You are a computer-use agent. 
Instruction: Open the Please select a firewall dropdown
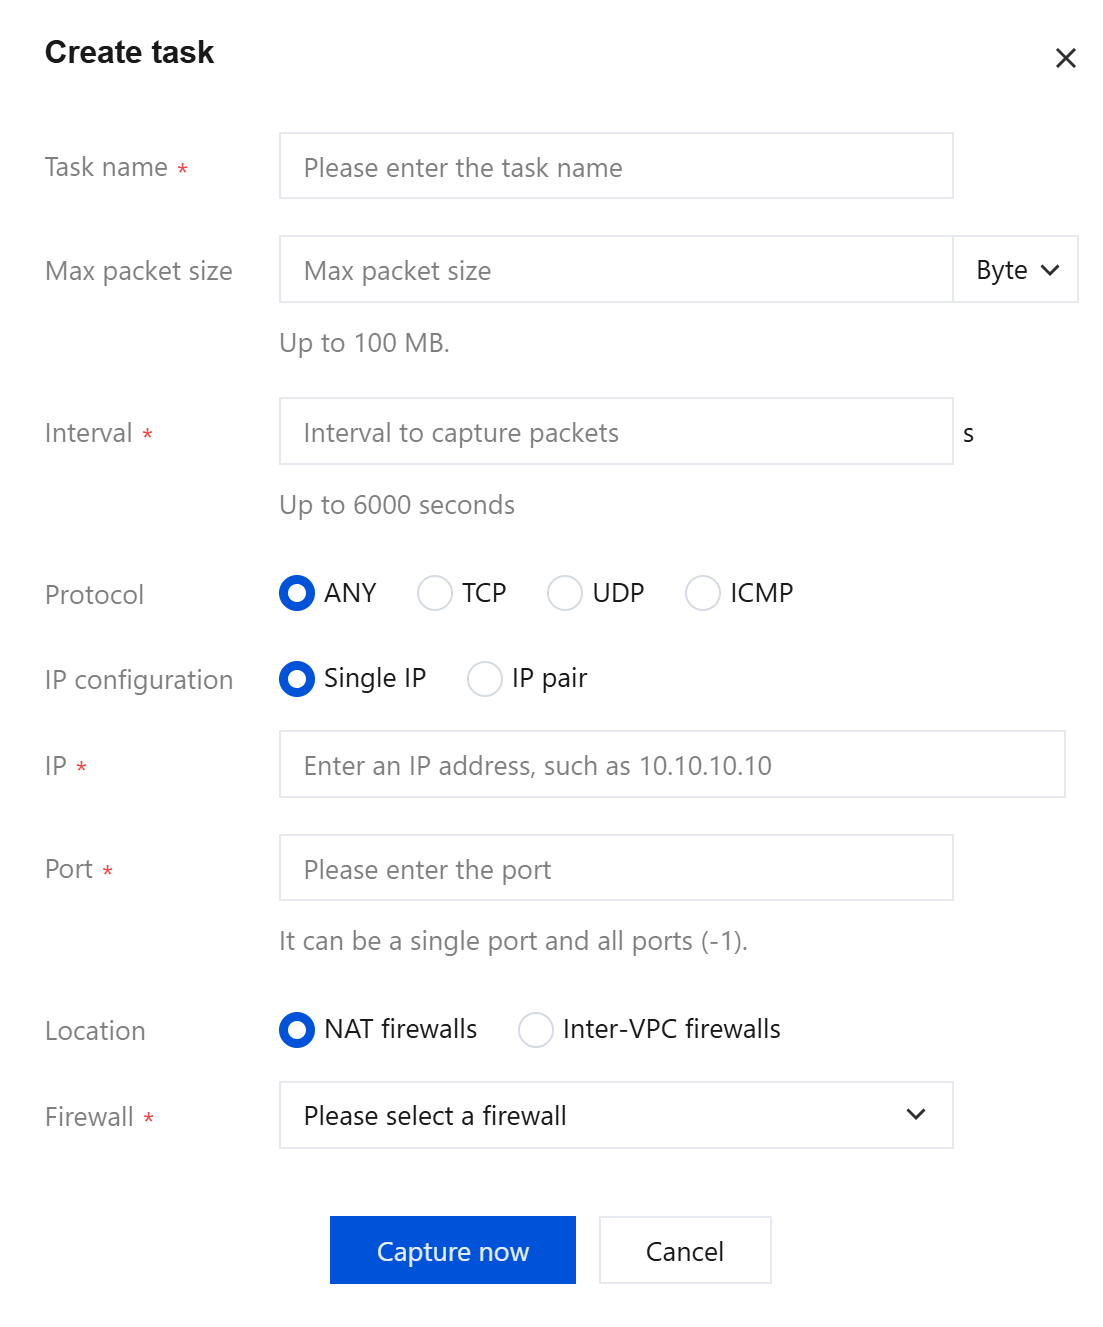[616, 1115]
